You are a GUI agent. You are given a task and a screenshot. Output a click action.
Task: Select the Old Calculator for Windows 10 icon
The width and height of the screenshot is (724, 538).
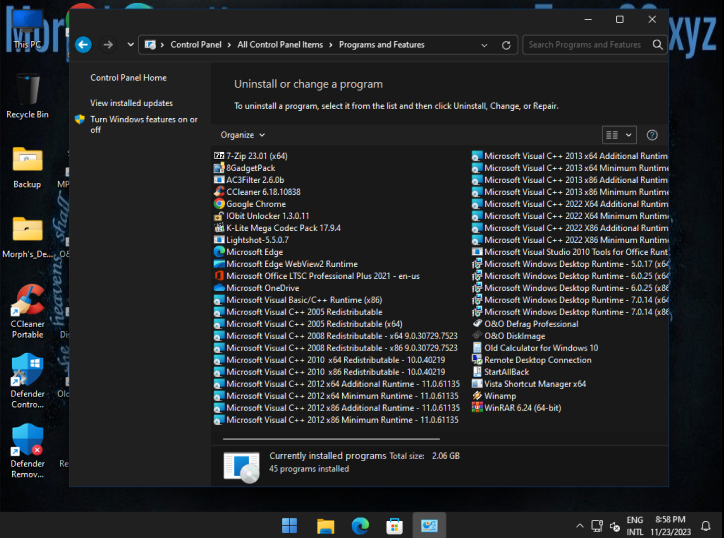click(x=477, y=348)
